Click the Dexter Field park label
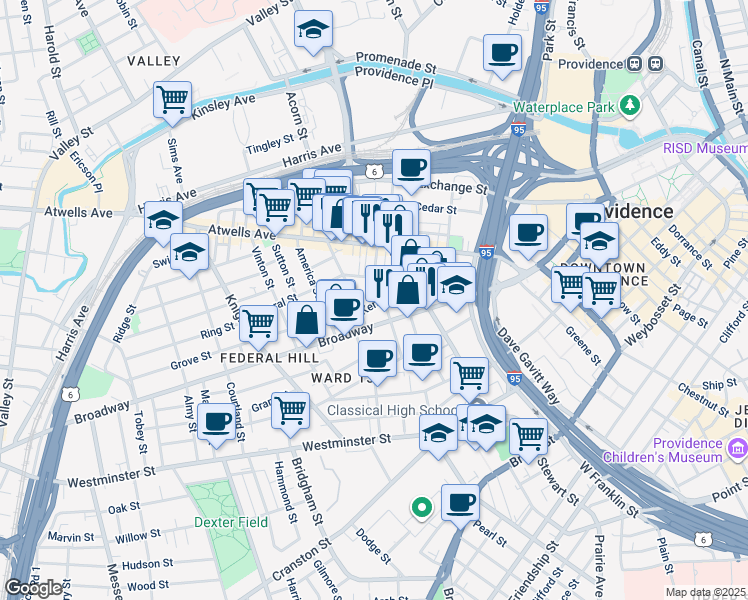 tap(231, 522)
